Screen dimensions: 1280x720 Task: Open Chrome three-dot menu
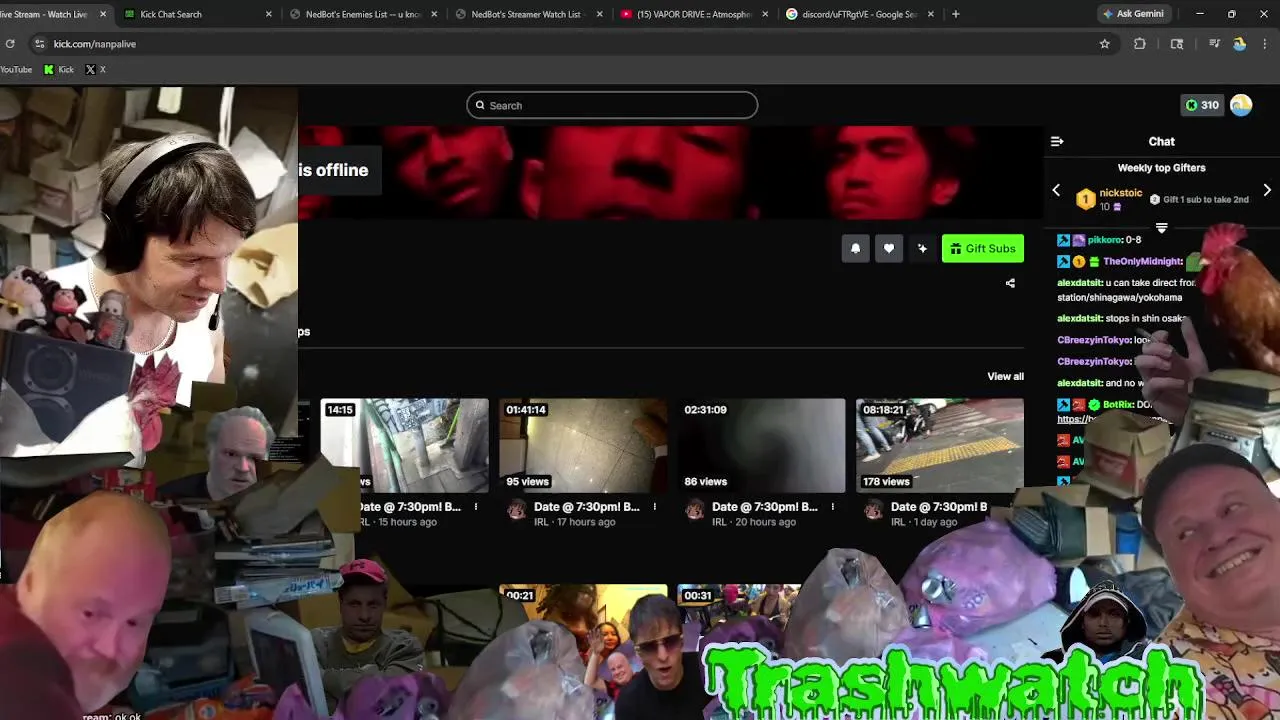coord(1266,44)
